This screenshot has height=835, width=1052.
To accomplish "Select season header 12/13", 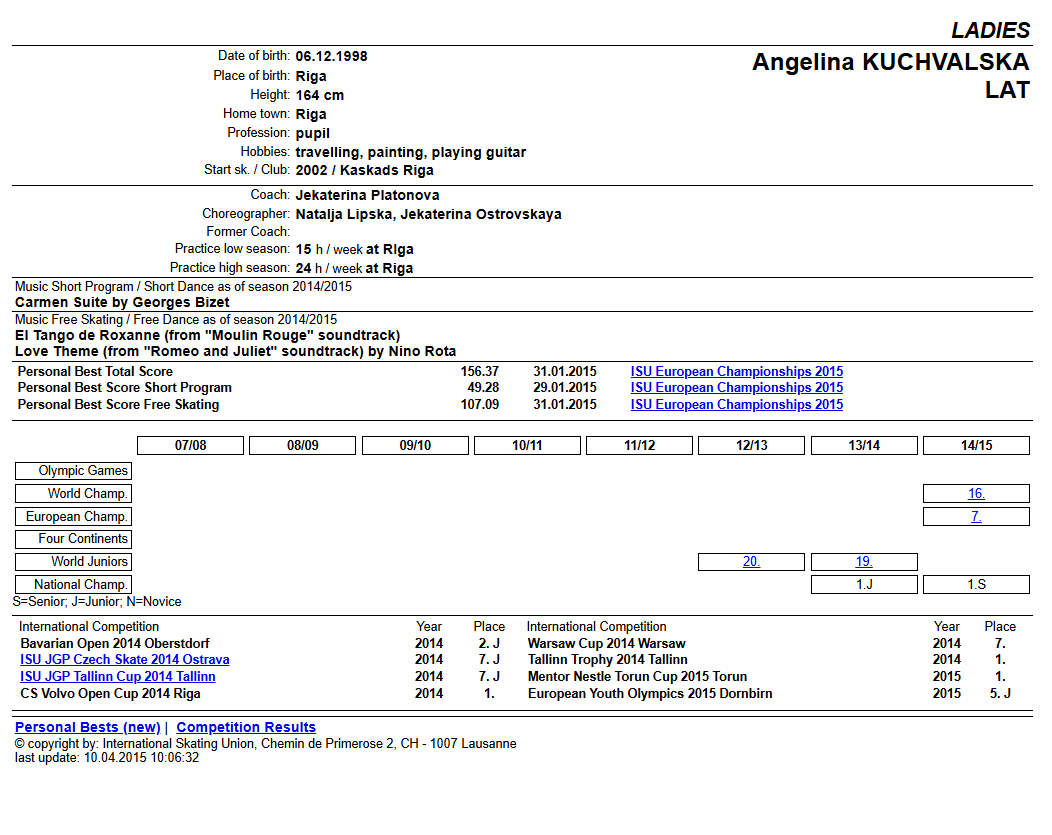I will [x=751, y=445].
